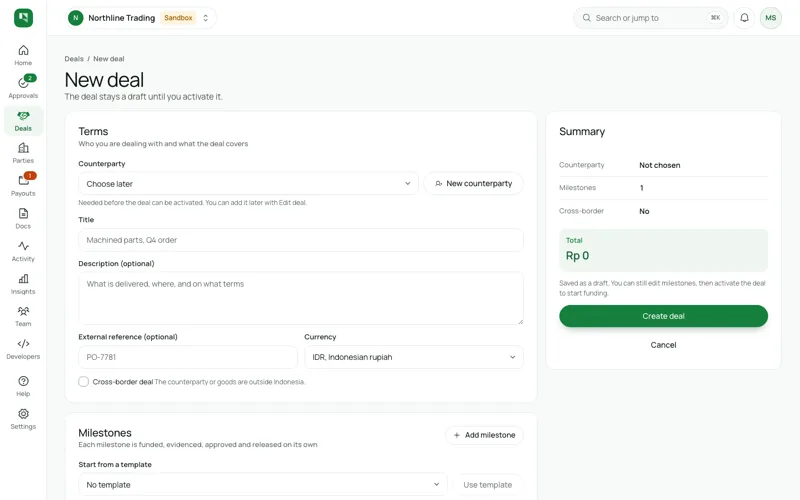Enable the Cross-border deal checkbox
The height and width of the screenshot is (500, 800).
coord(84,382)
